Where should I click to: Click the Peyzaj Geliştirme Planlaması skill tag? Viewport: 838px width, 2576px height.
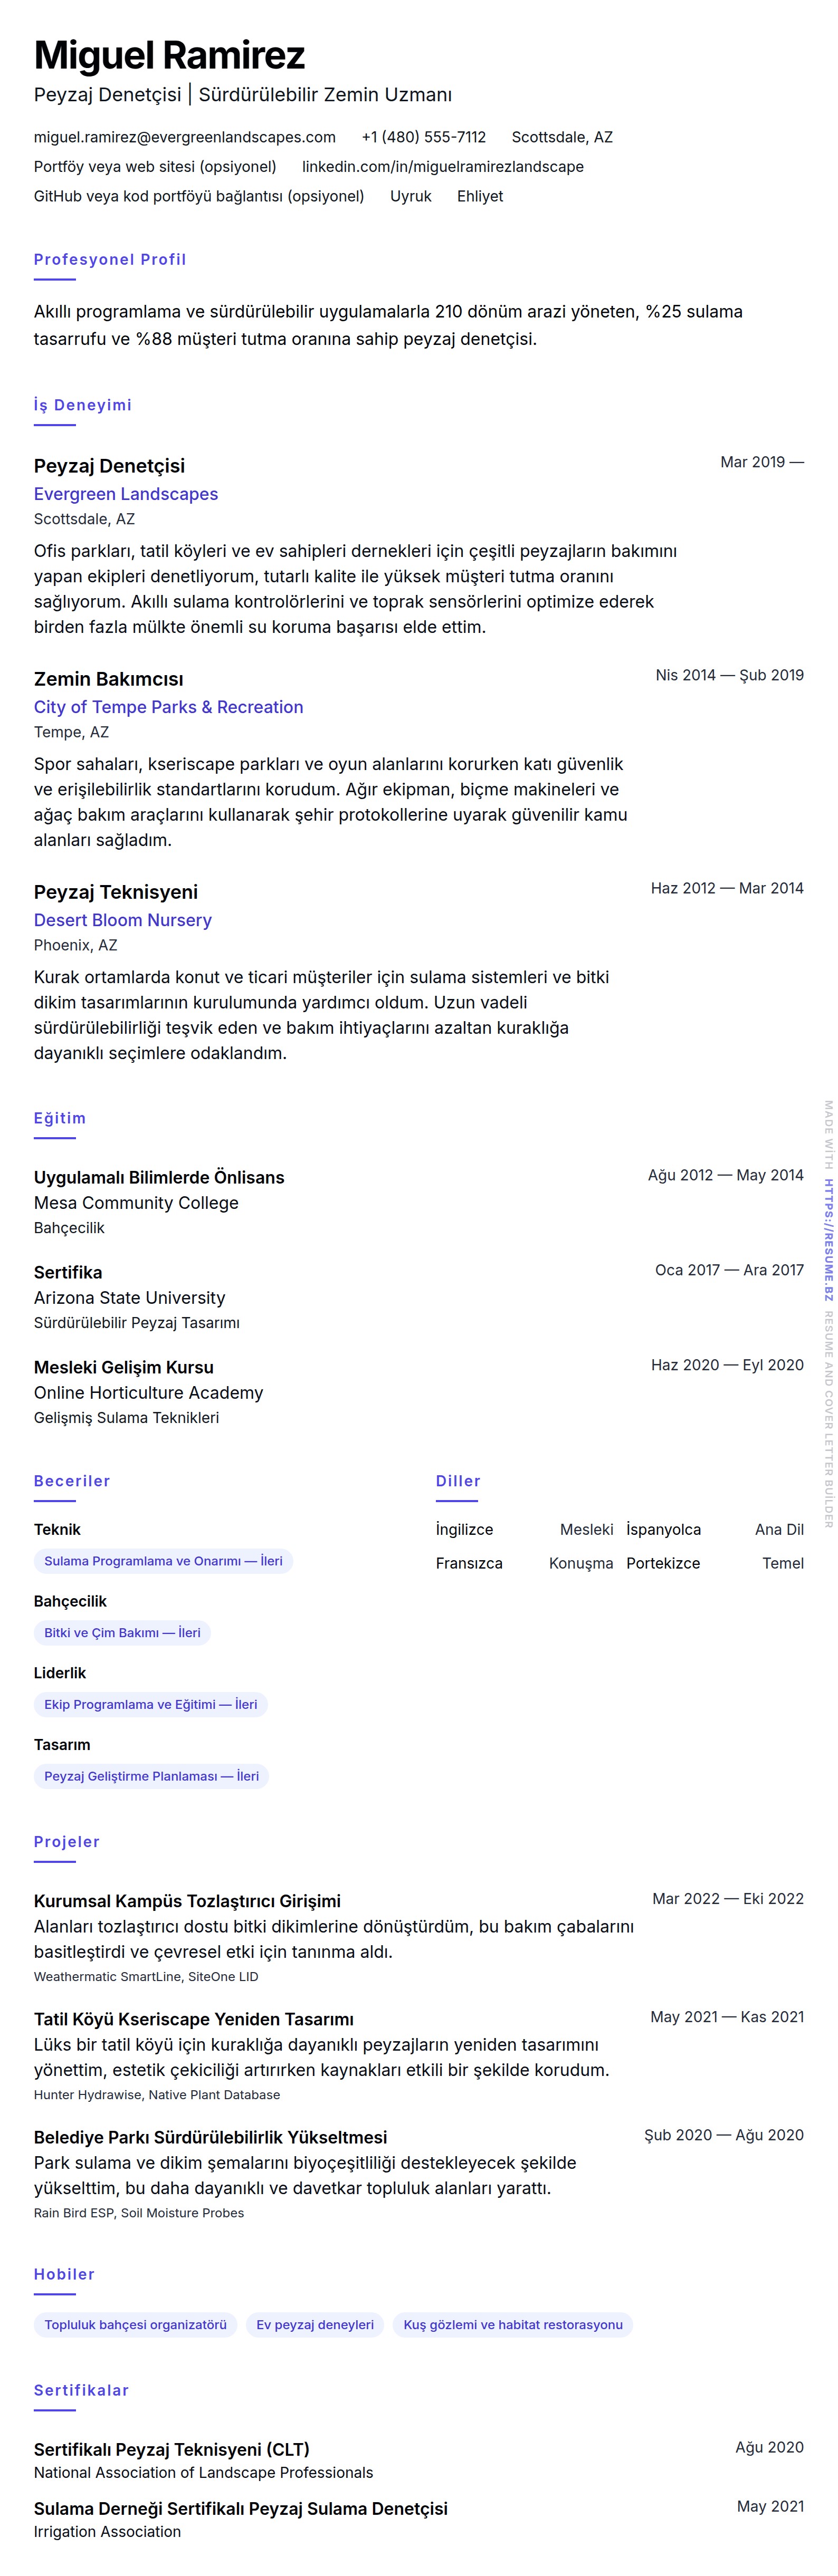[151, 1777]
